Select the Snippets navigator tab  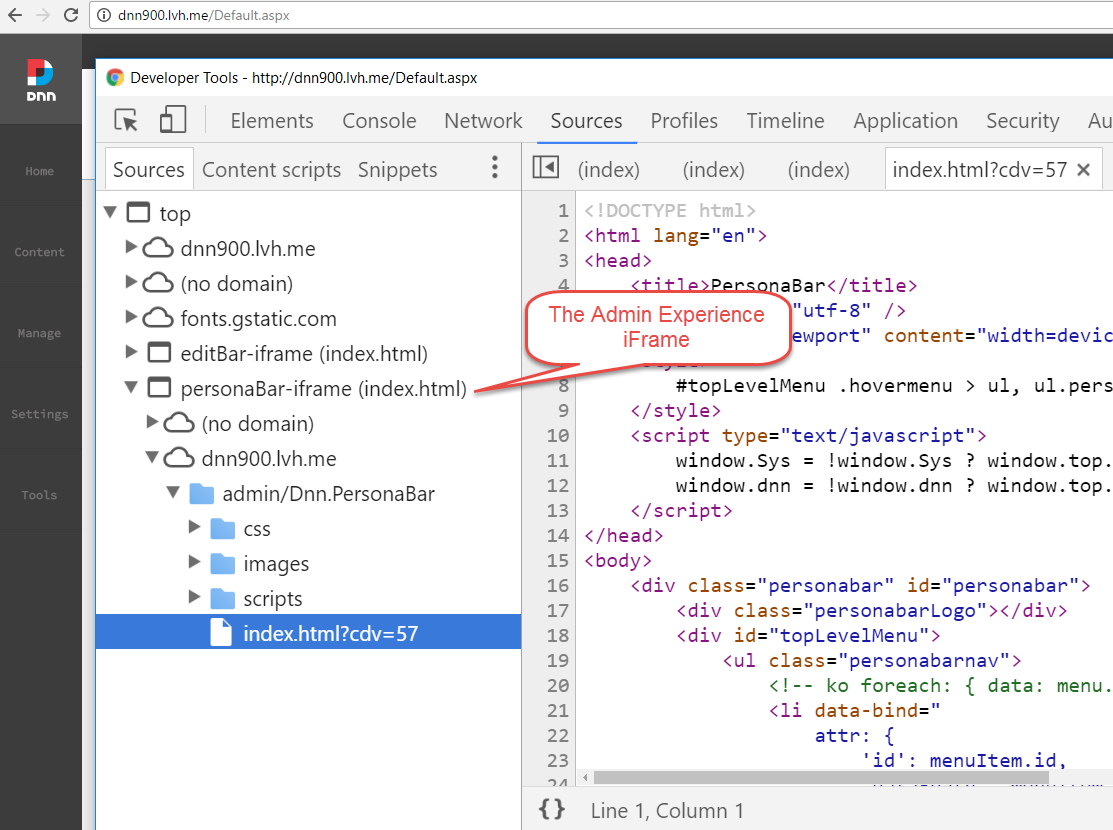coord(398,170)
